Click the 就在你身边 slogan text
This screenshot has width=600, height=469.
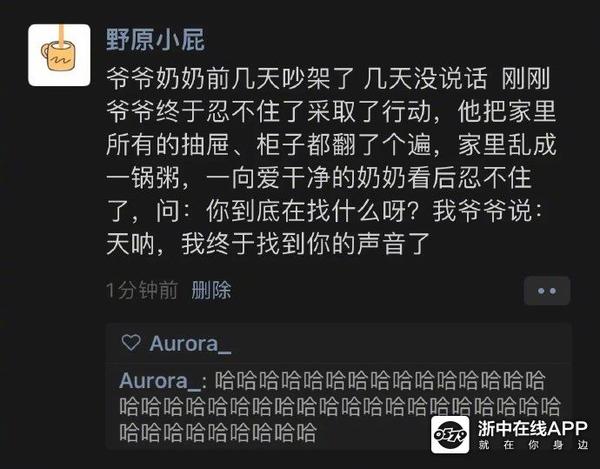pos(533,445)
